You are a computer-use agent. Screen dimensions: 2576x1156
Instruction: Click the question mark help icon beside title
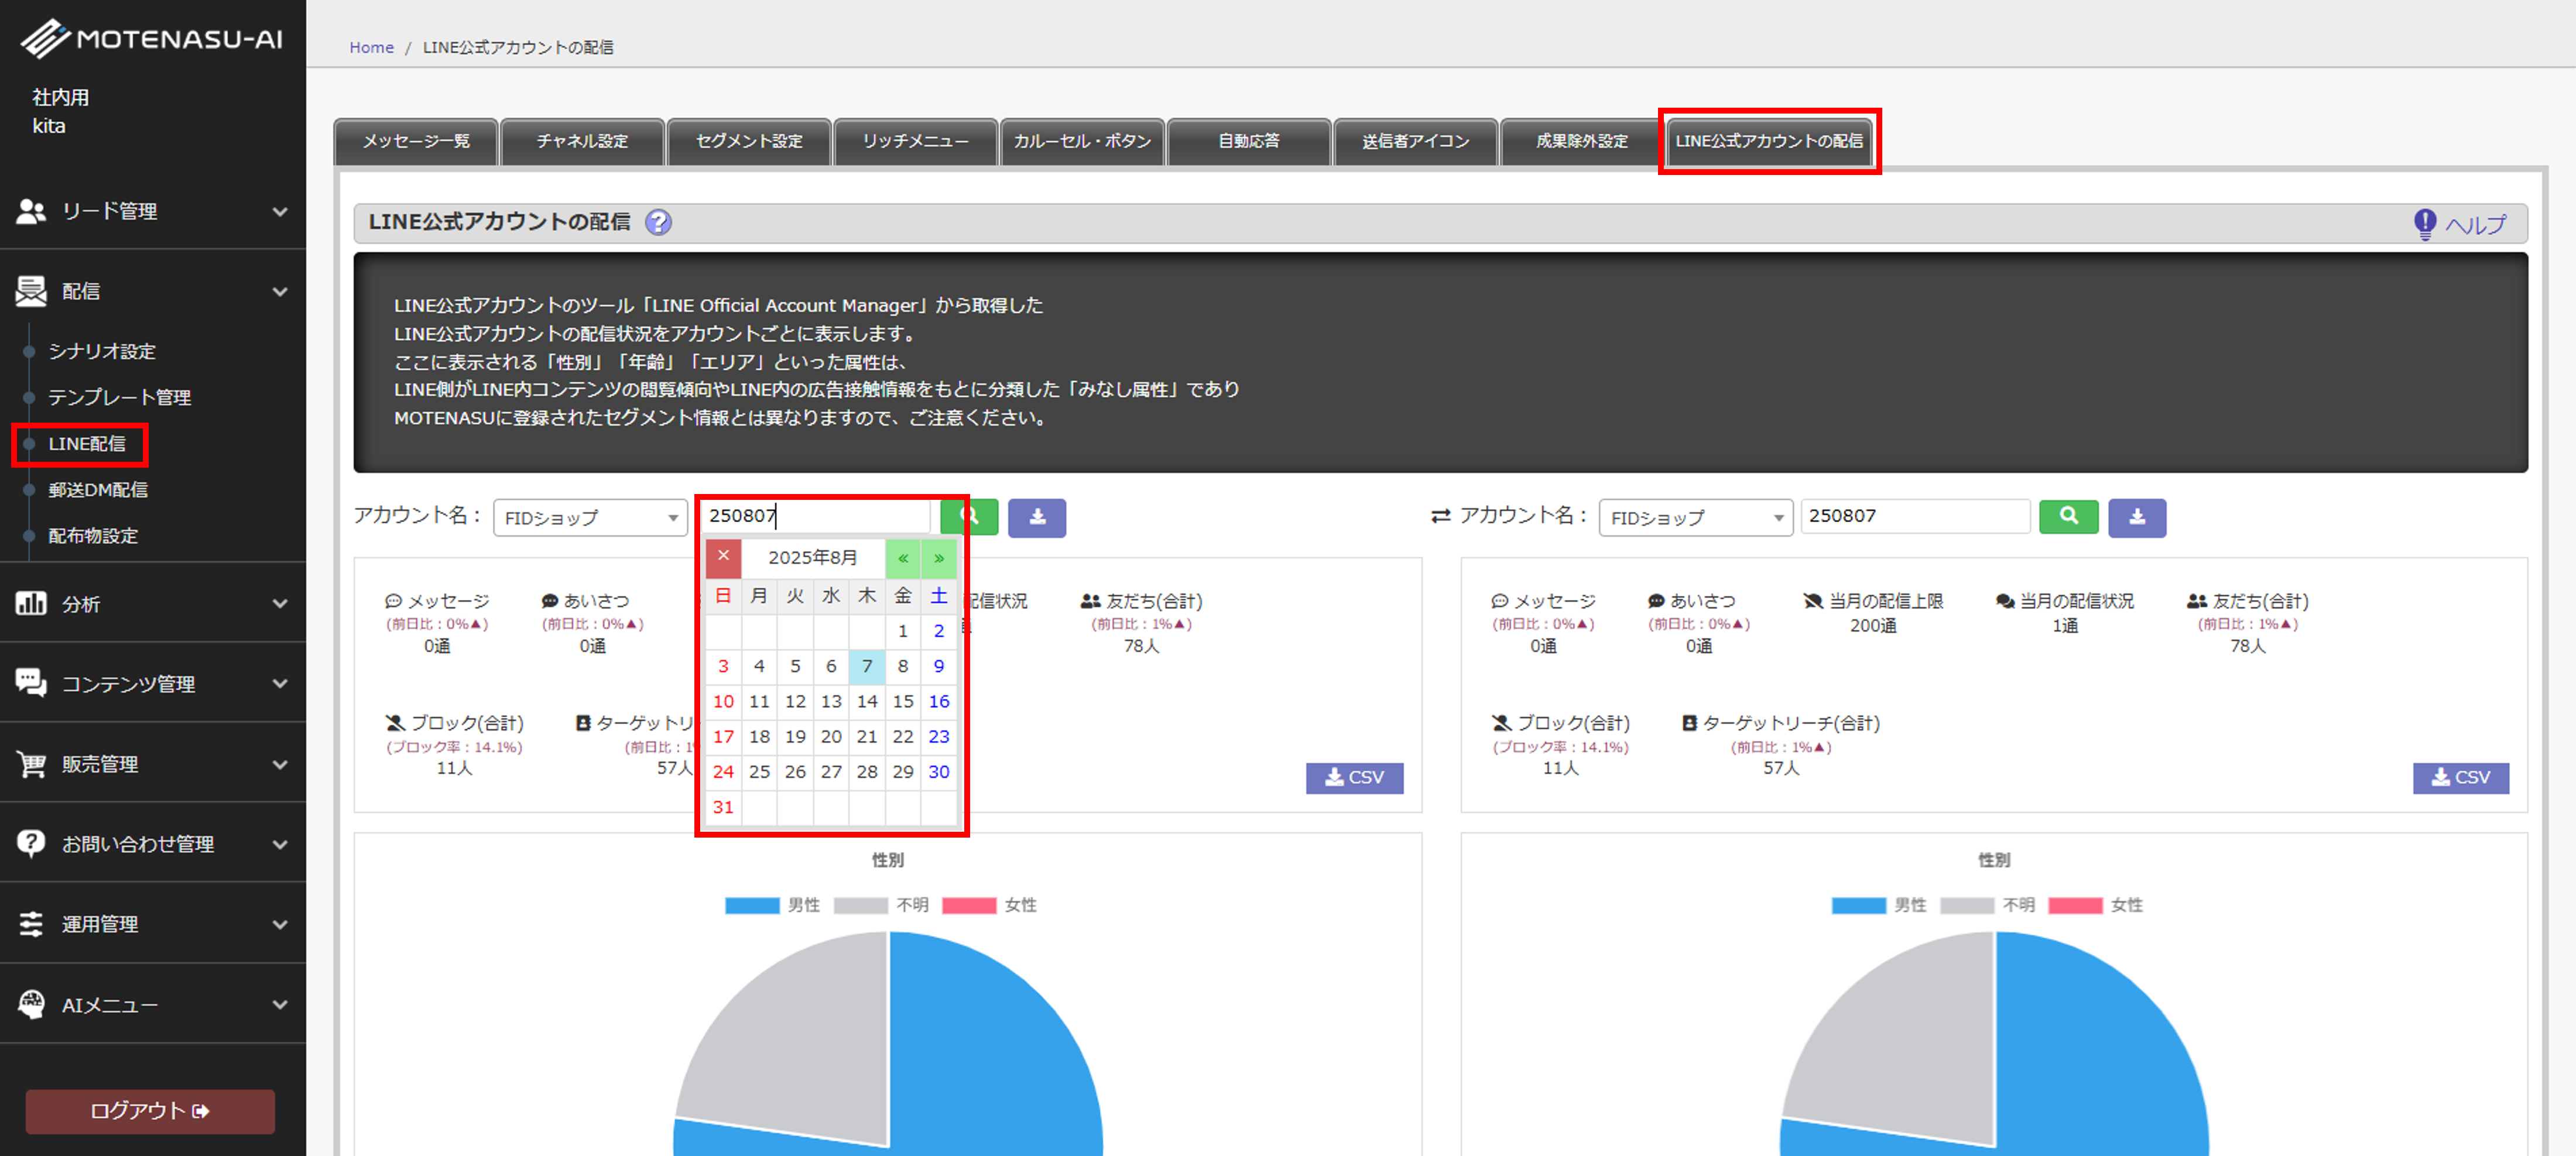point(658,222)
